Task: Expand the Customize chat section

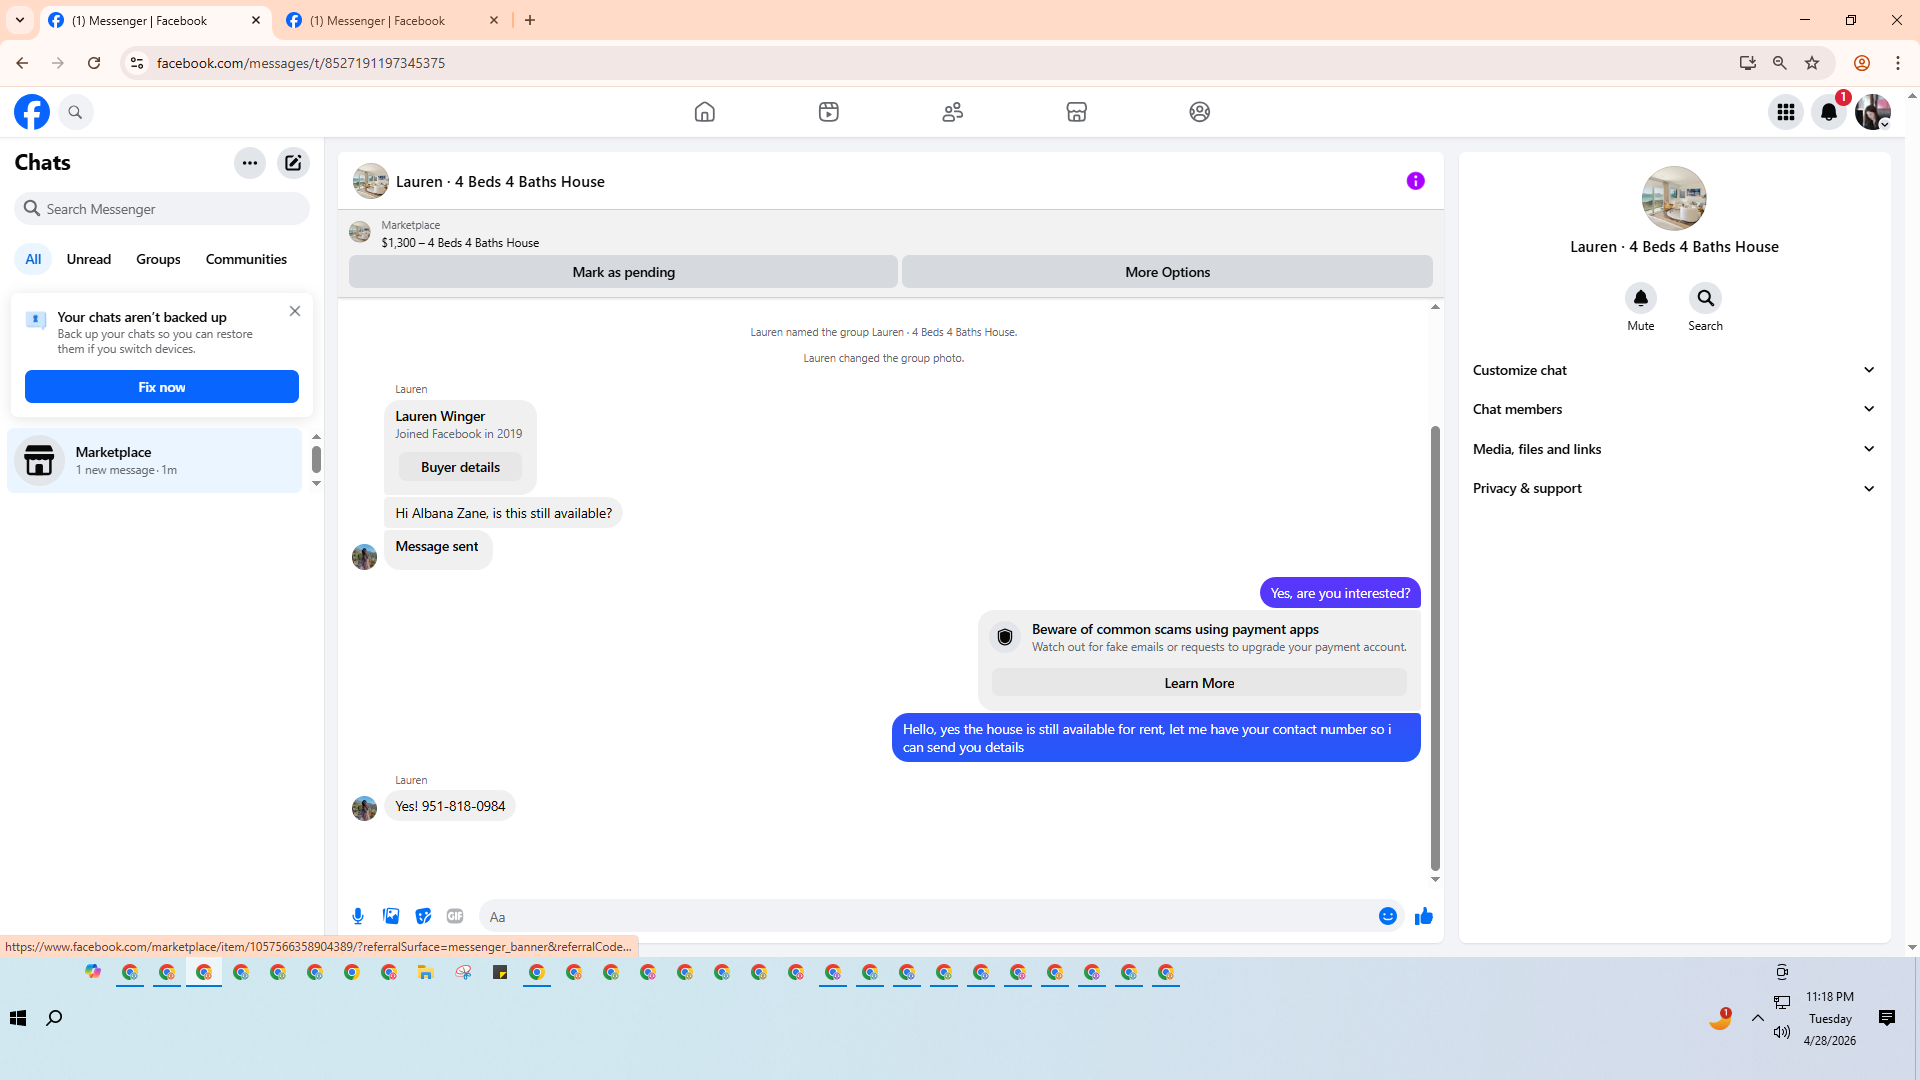Action: 1673,370
